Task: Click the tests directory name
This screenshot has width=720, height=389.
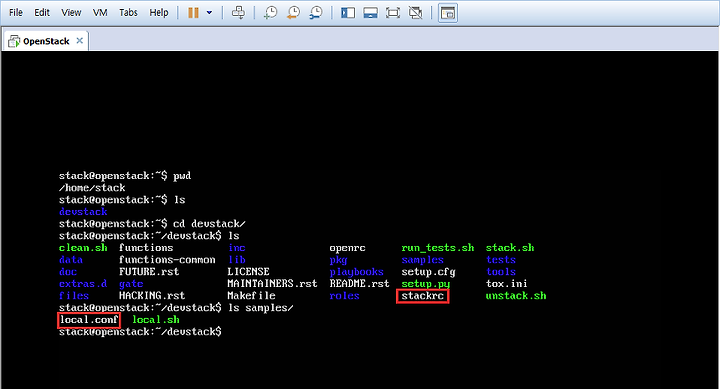Action: (501, 260)
